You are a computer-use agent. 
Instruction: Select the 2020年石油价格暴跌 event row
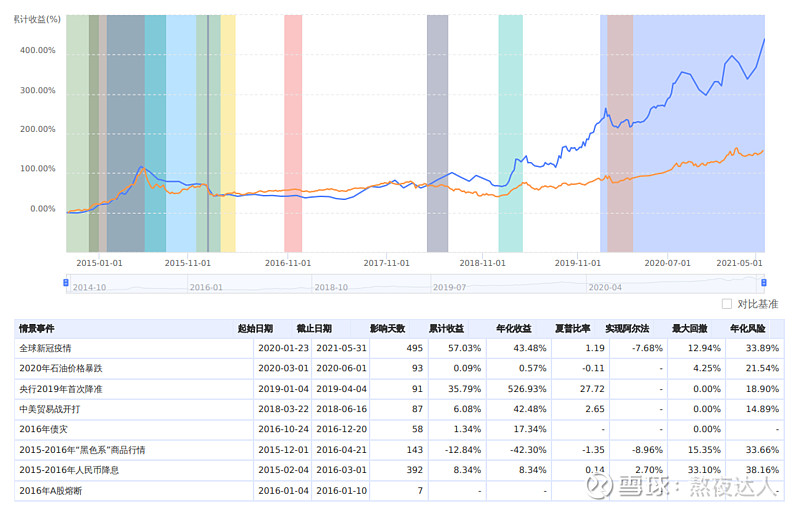click(x=399, y=368)
